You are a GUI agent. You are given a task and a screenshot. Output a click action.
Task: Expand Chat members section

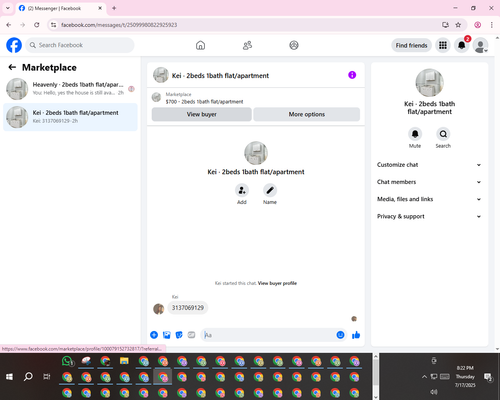pyautogui.click(x=429, y=182)
